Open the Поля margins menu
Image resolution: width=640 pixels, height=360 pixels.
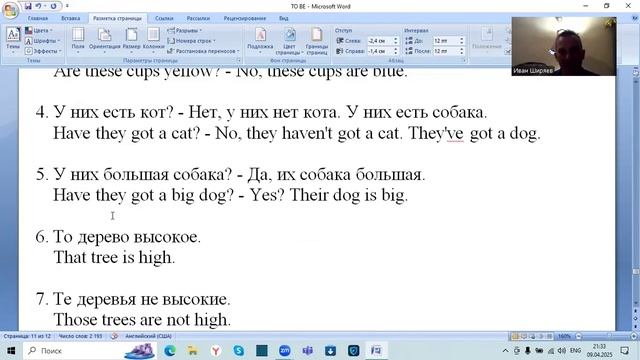78,40
